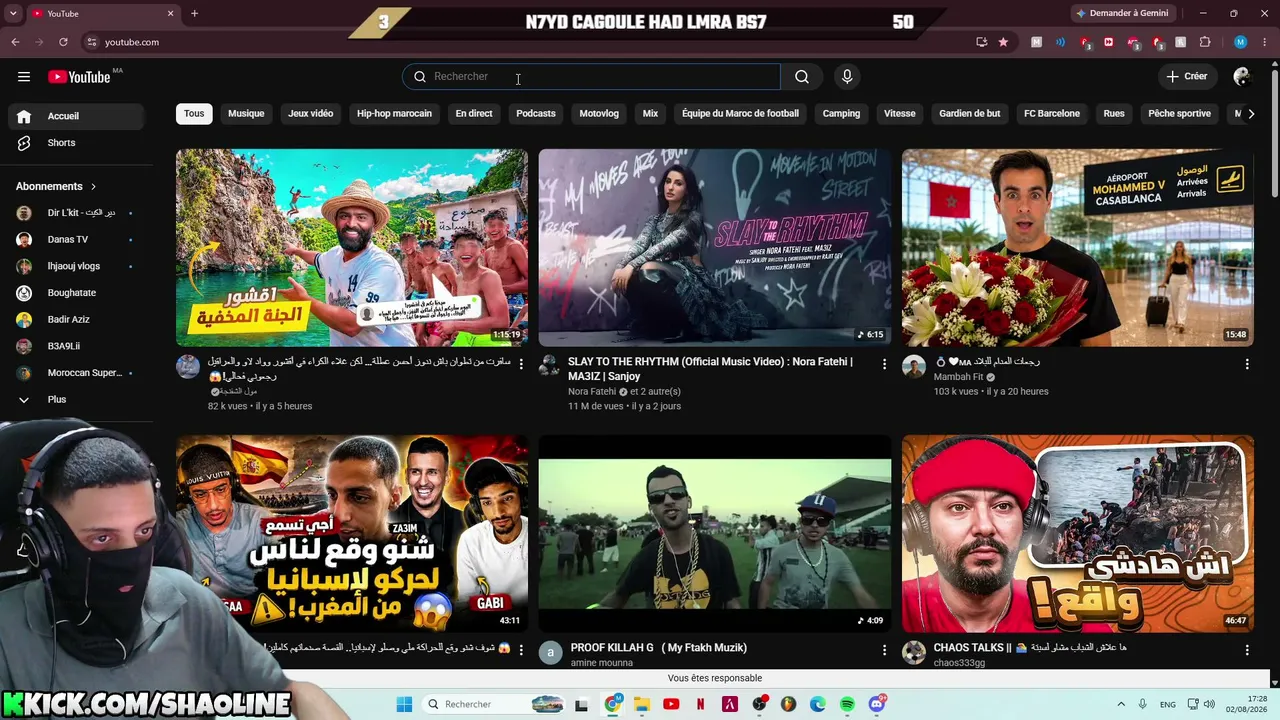Open the Chrome extensions puzzle icon

point(1205,42)
